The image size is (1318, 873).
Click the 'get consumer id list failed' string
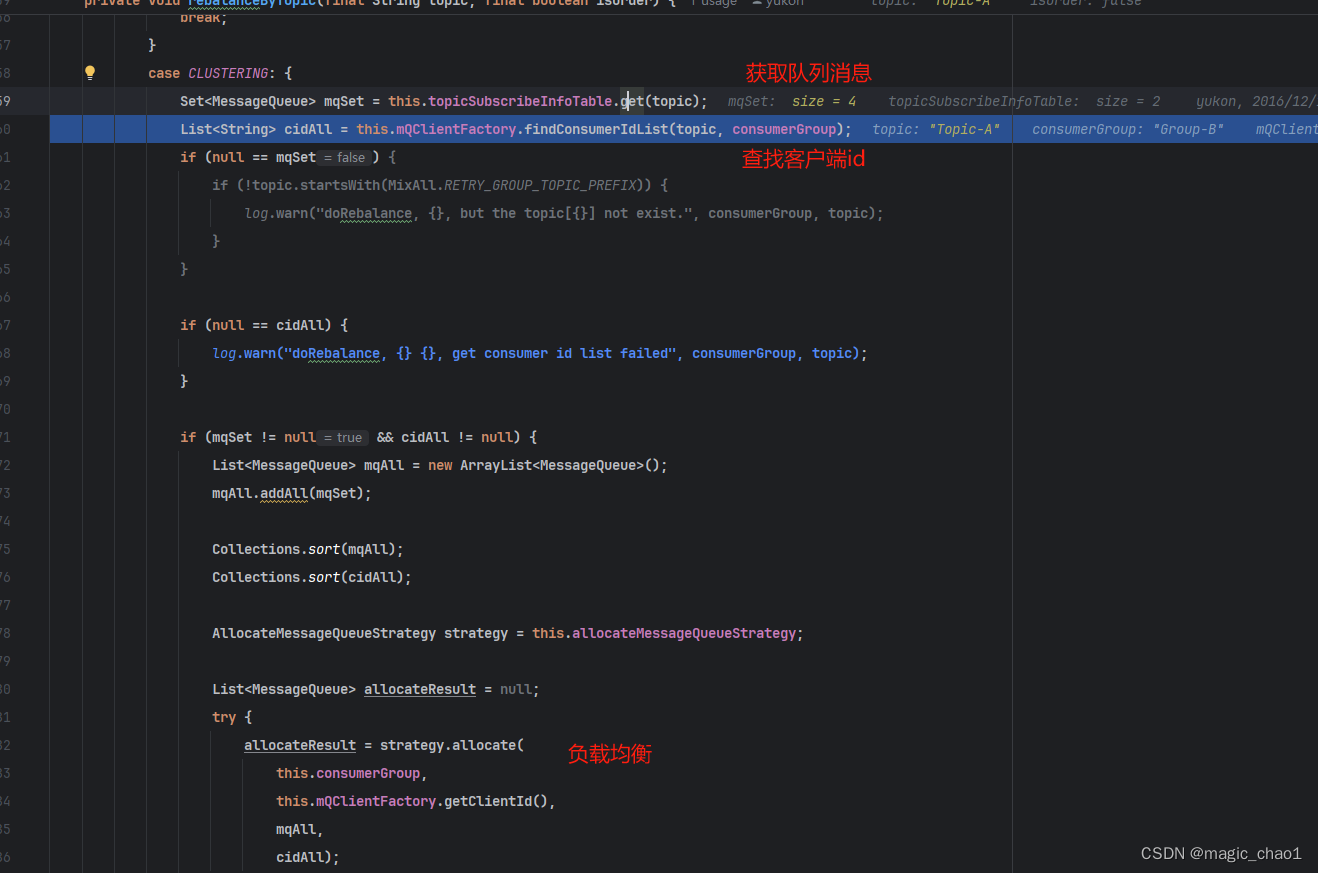pyautogui.click(x=565, y=353)
